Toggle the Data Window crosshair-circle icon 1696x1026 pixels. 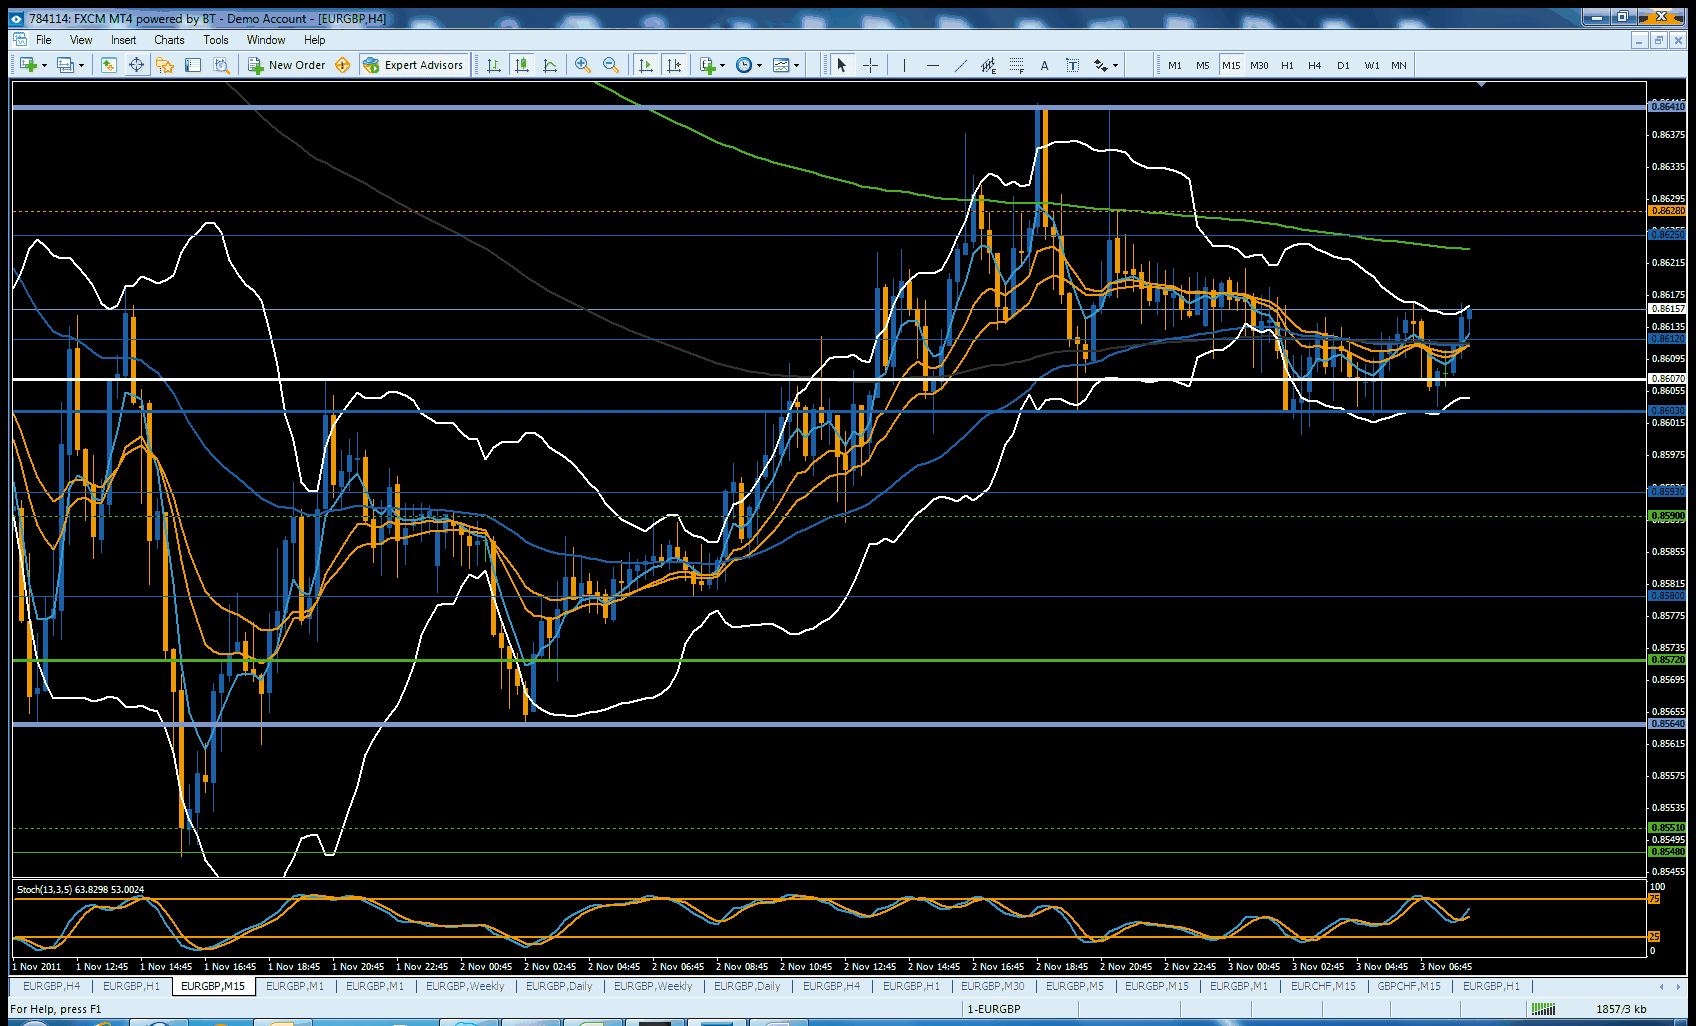136,65
